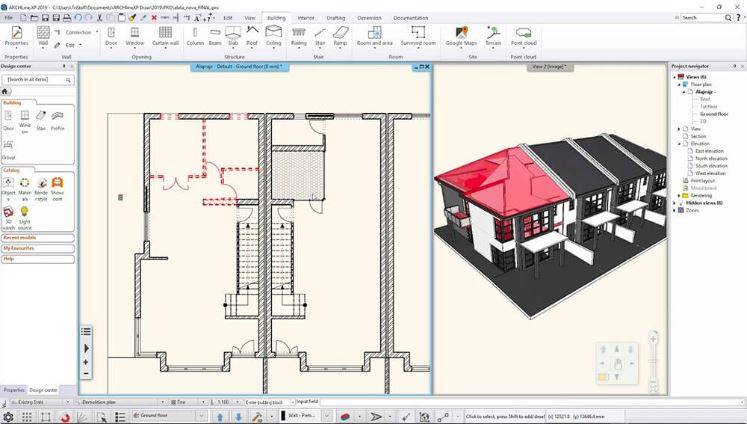The image size is (747, 424).
Task: Open the My favourites section
Action: pyautogui.click(x=38, y=248)
